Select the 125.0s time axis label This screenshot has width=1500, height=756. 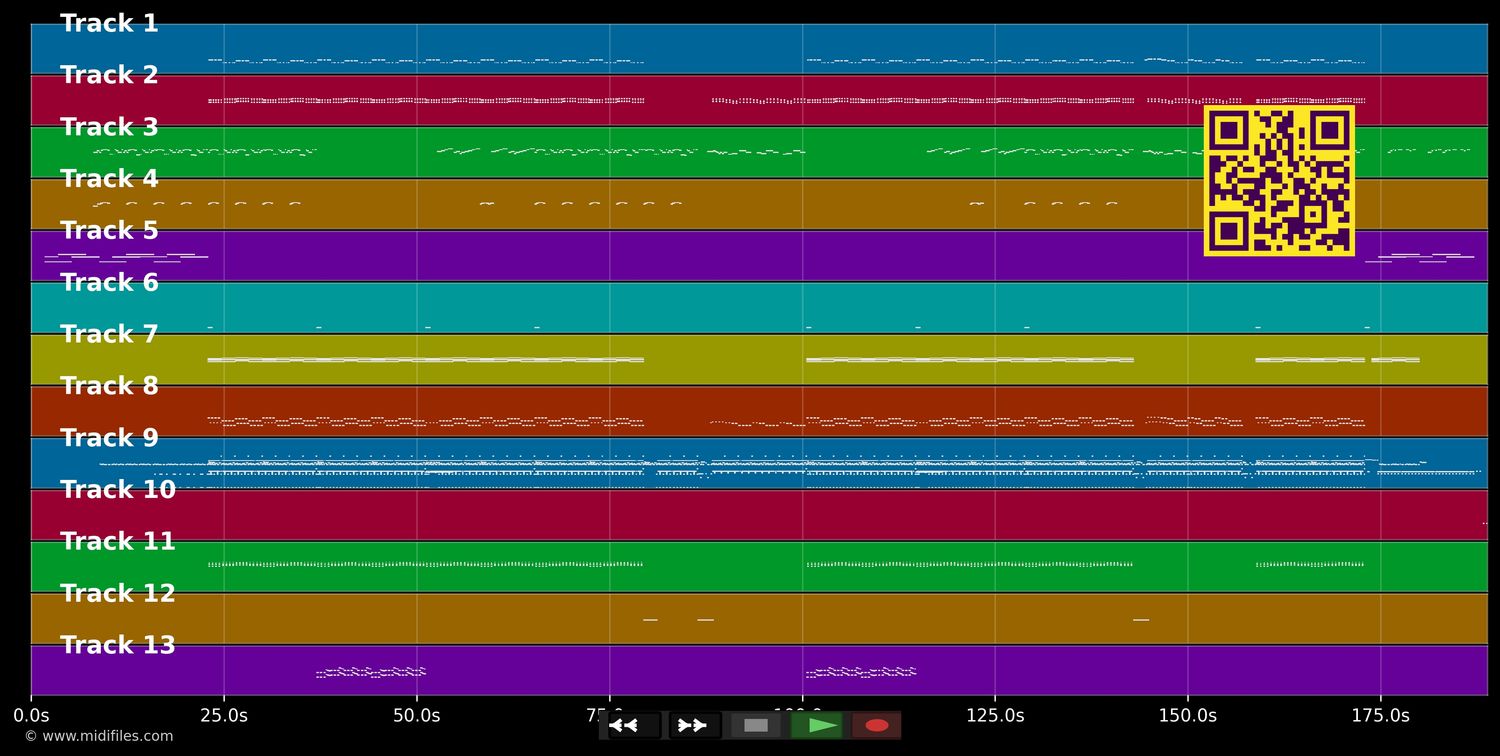pos(995,716)
